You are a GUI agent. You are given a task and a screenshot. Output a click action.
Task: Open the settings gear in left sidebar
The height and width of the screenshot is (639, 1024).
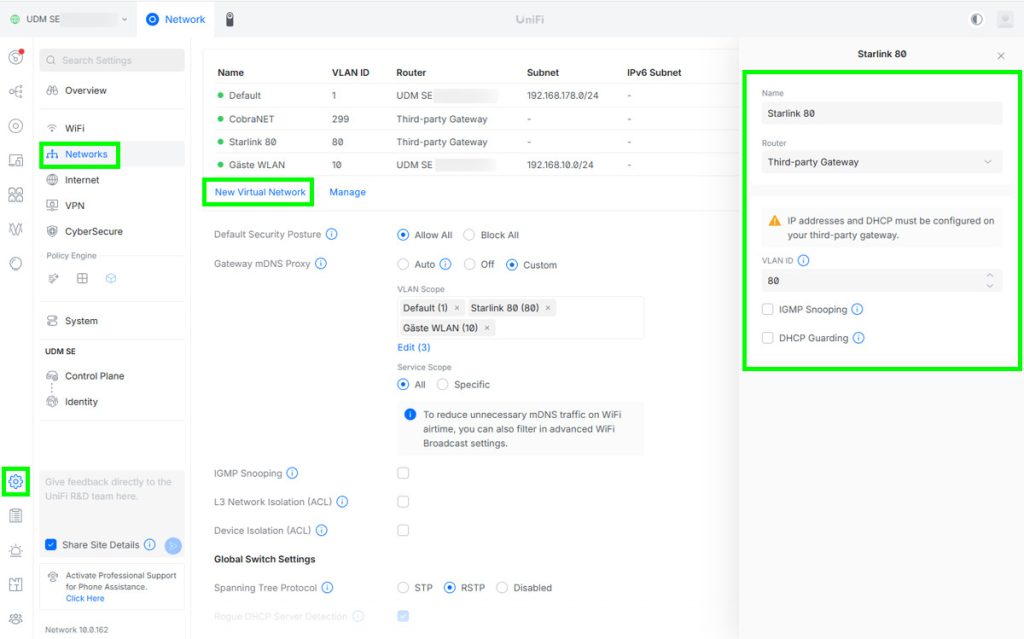click(x=15, y=481)
